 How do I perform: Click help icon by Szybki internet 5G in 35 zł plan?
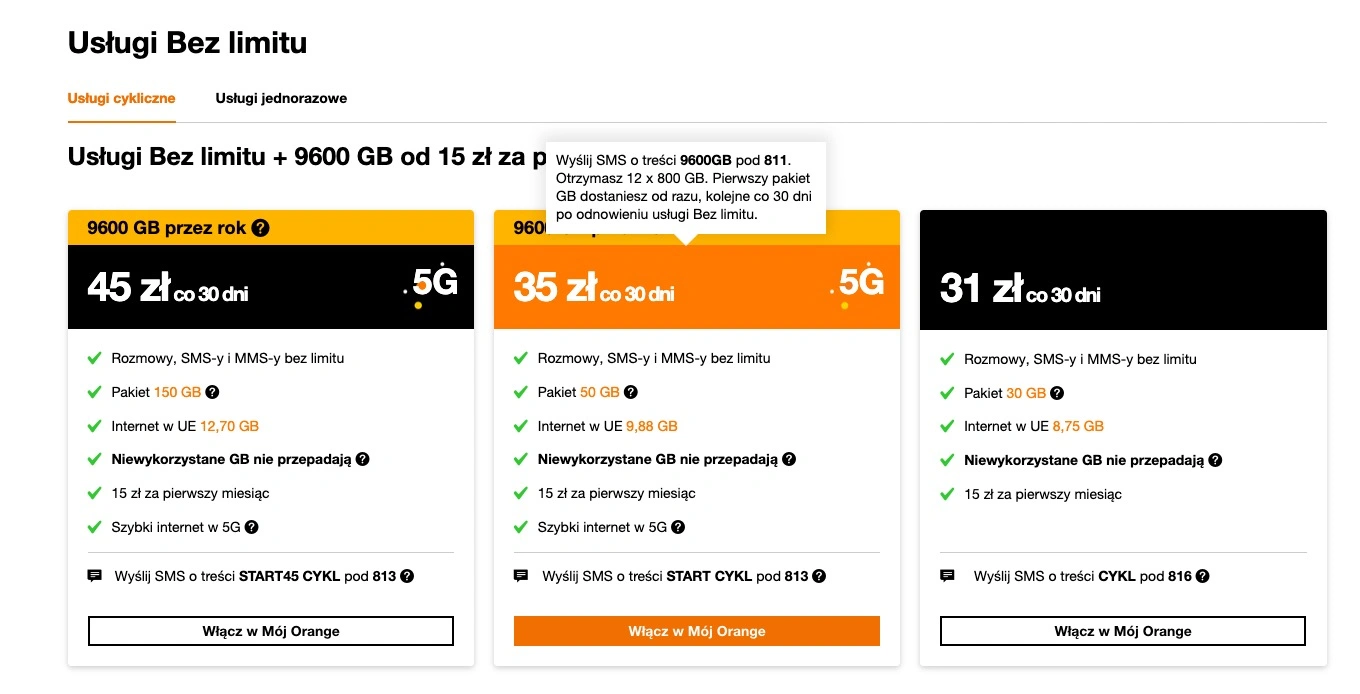[x=678, y=527]
